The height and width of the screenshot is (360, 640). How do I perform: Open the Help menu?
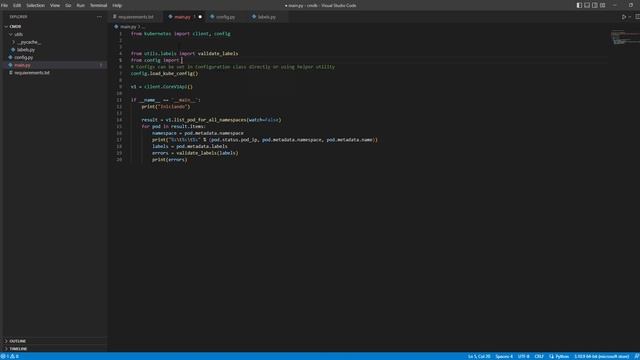point(117,6)
